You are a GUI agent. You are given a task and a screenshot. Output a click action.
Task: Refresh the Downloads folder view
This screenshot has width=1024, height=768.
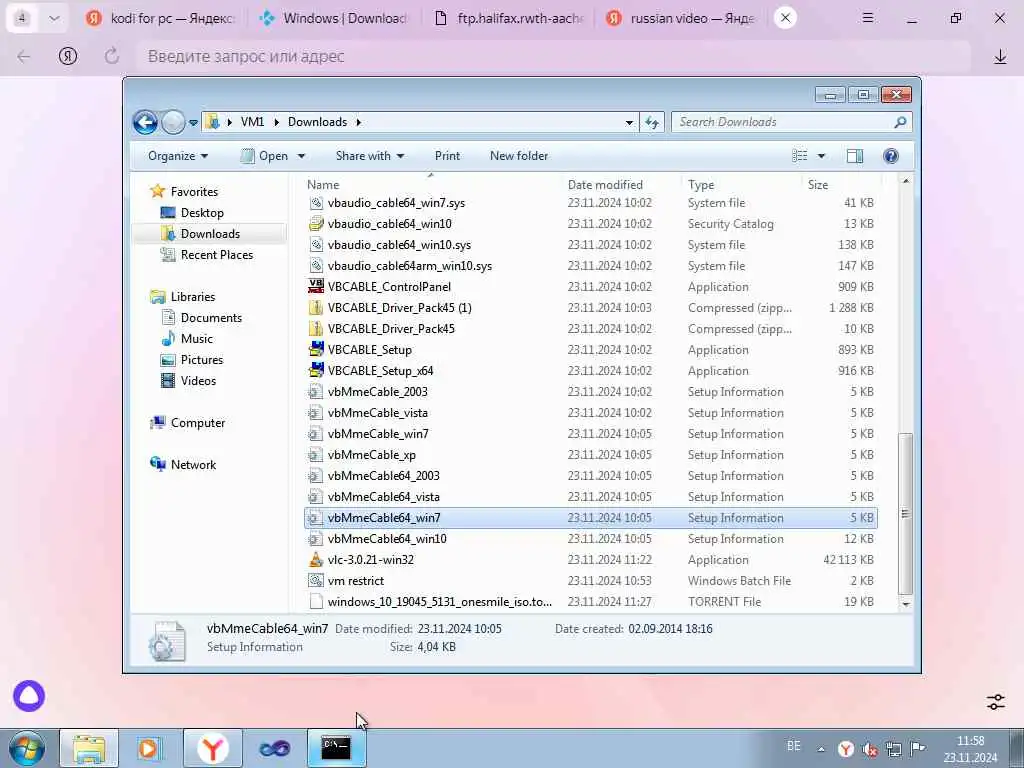click(x=652, y=122)
